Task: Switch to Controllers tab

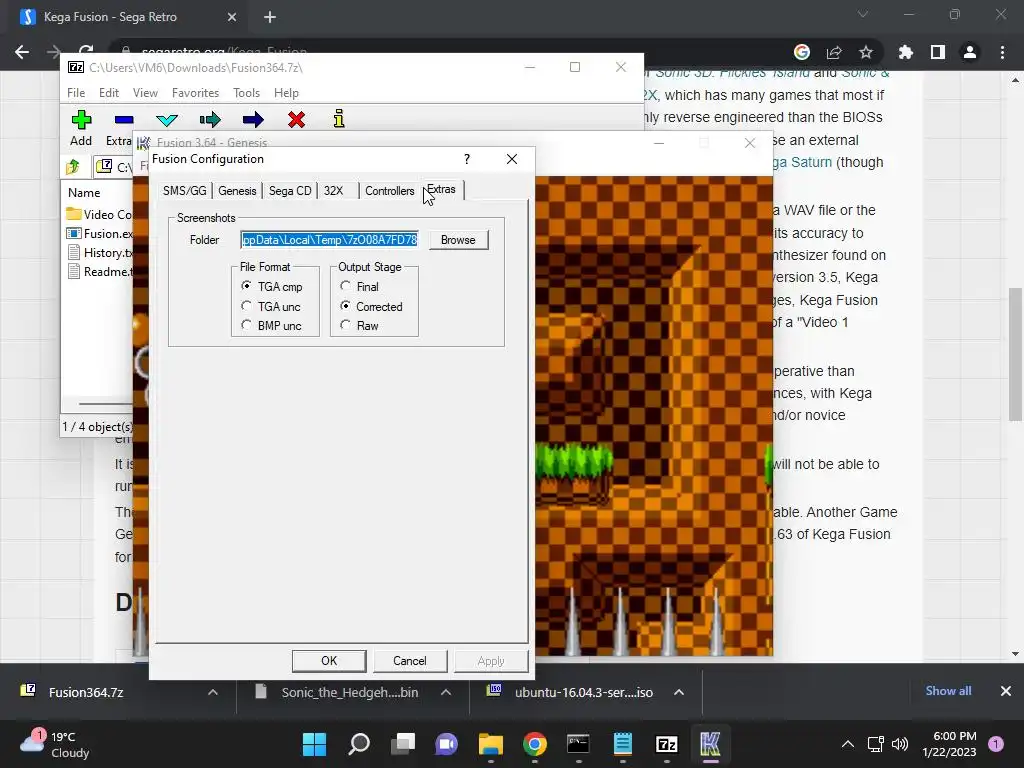Action: tap(389, 191)
